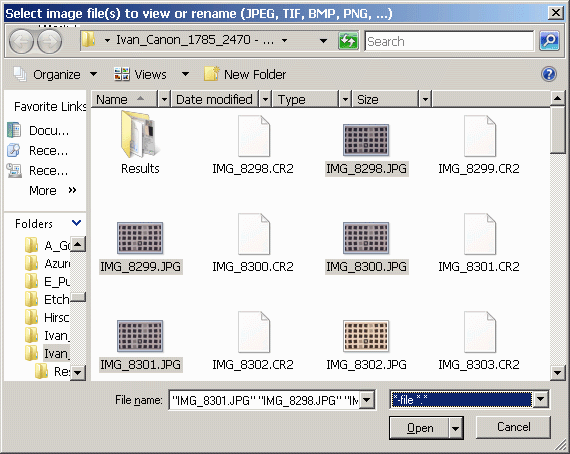Image resolution: width=570 pixels, height=454 pixels.
Task: Expand path arrow after Ivan_Canon_1785_2470
Action: tap(285, 41)
